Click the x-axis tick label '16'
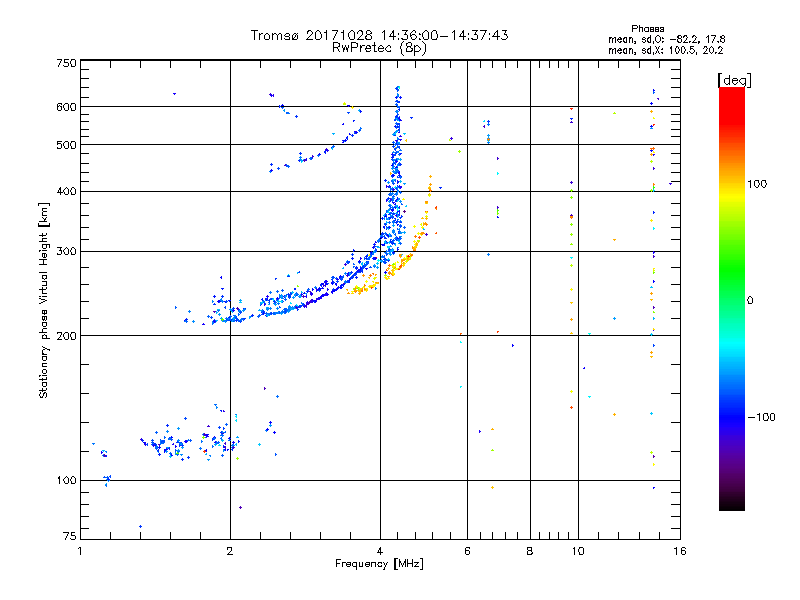The image size is (800, 600). click(680, 551)
